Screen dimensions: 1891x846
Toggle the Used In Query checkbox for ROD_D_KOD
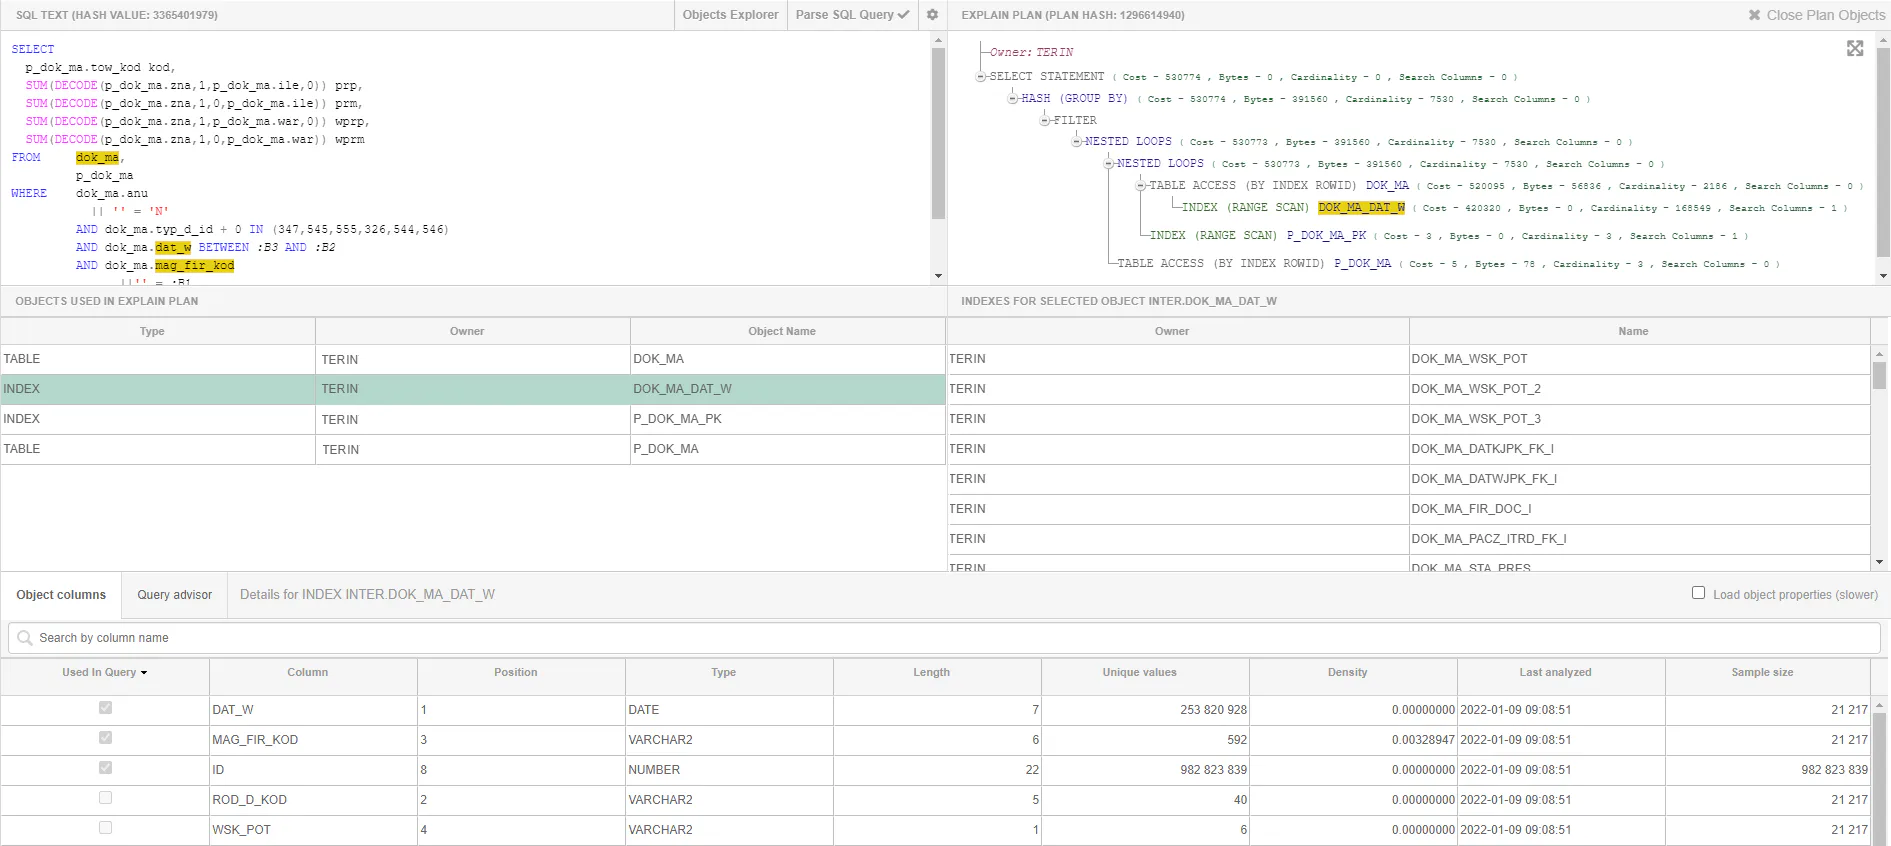pyautogui.click(x=105, y=798)
